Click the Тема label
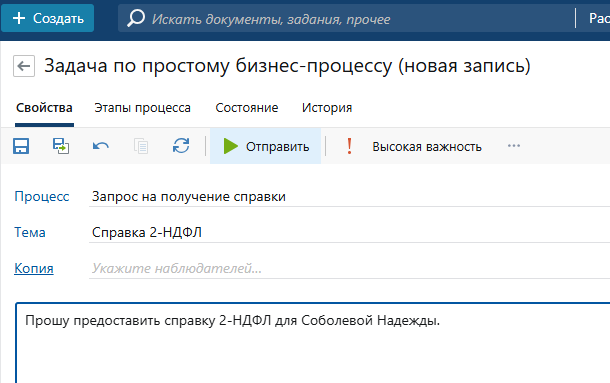The image size is (610, 383). pos(30,232)
